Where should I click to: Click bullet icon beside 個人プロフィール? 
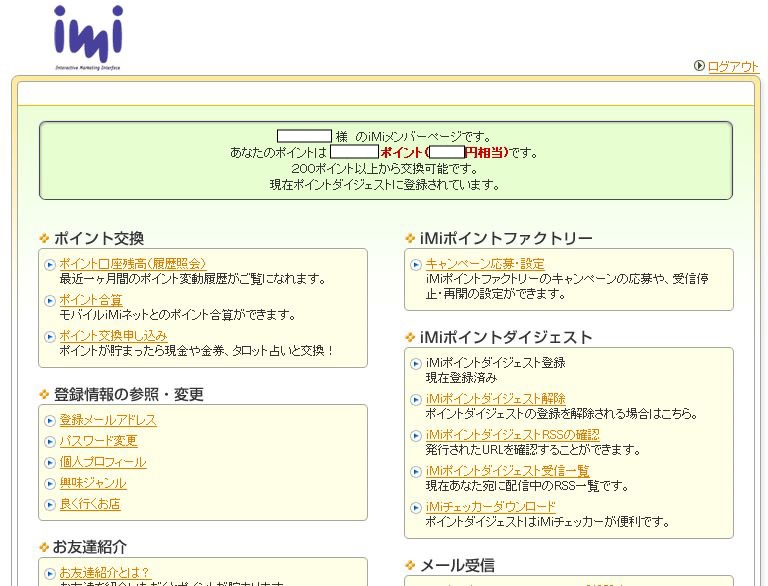point(49,463)
